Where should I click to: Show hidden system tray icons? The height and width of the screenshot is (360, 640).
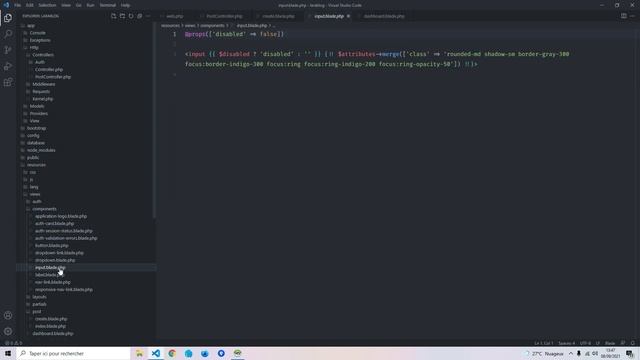pos(571,353)
